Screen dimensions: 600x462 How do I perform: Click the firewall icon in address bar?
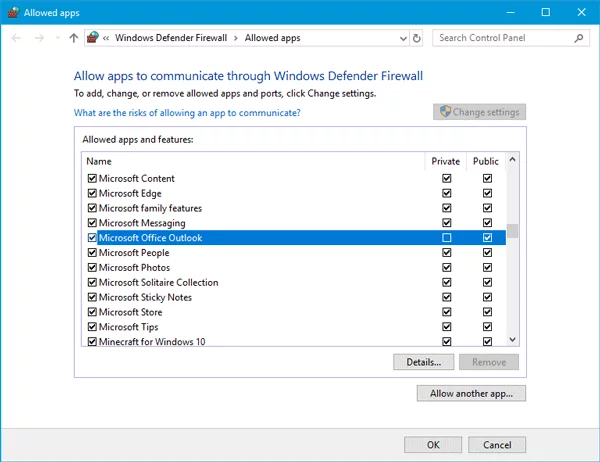[x=93, y=38]
